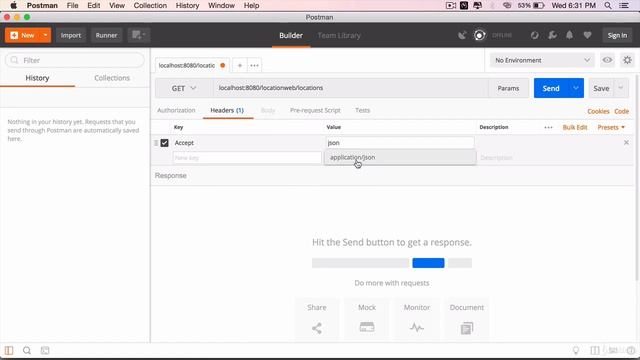This screenshot has width=640, height=360.
Task: Click the Document icon
Action: click(x=467, y=328)
